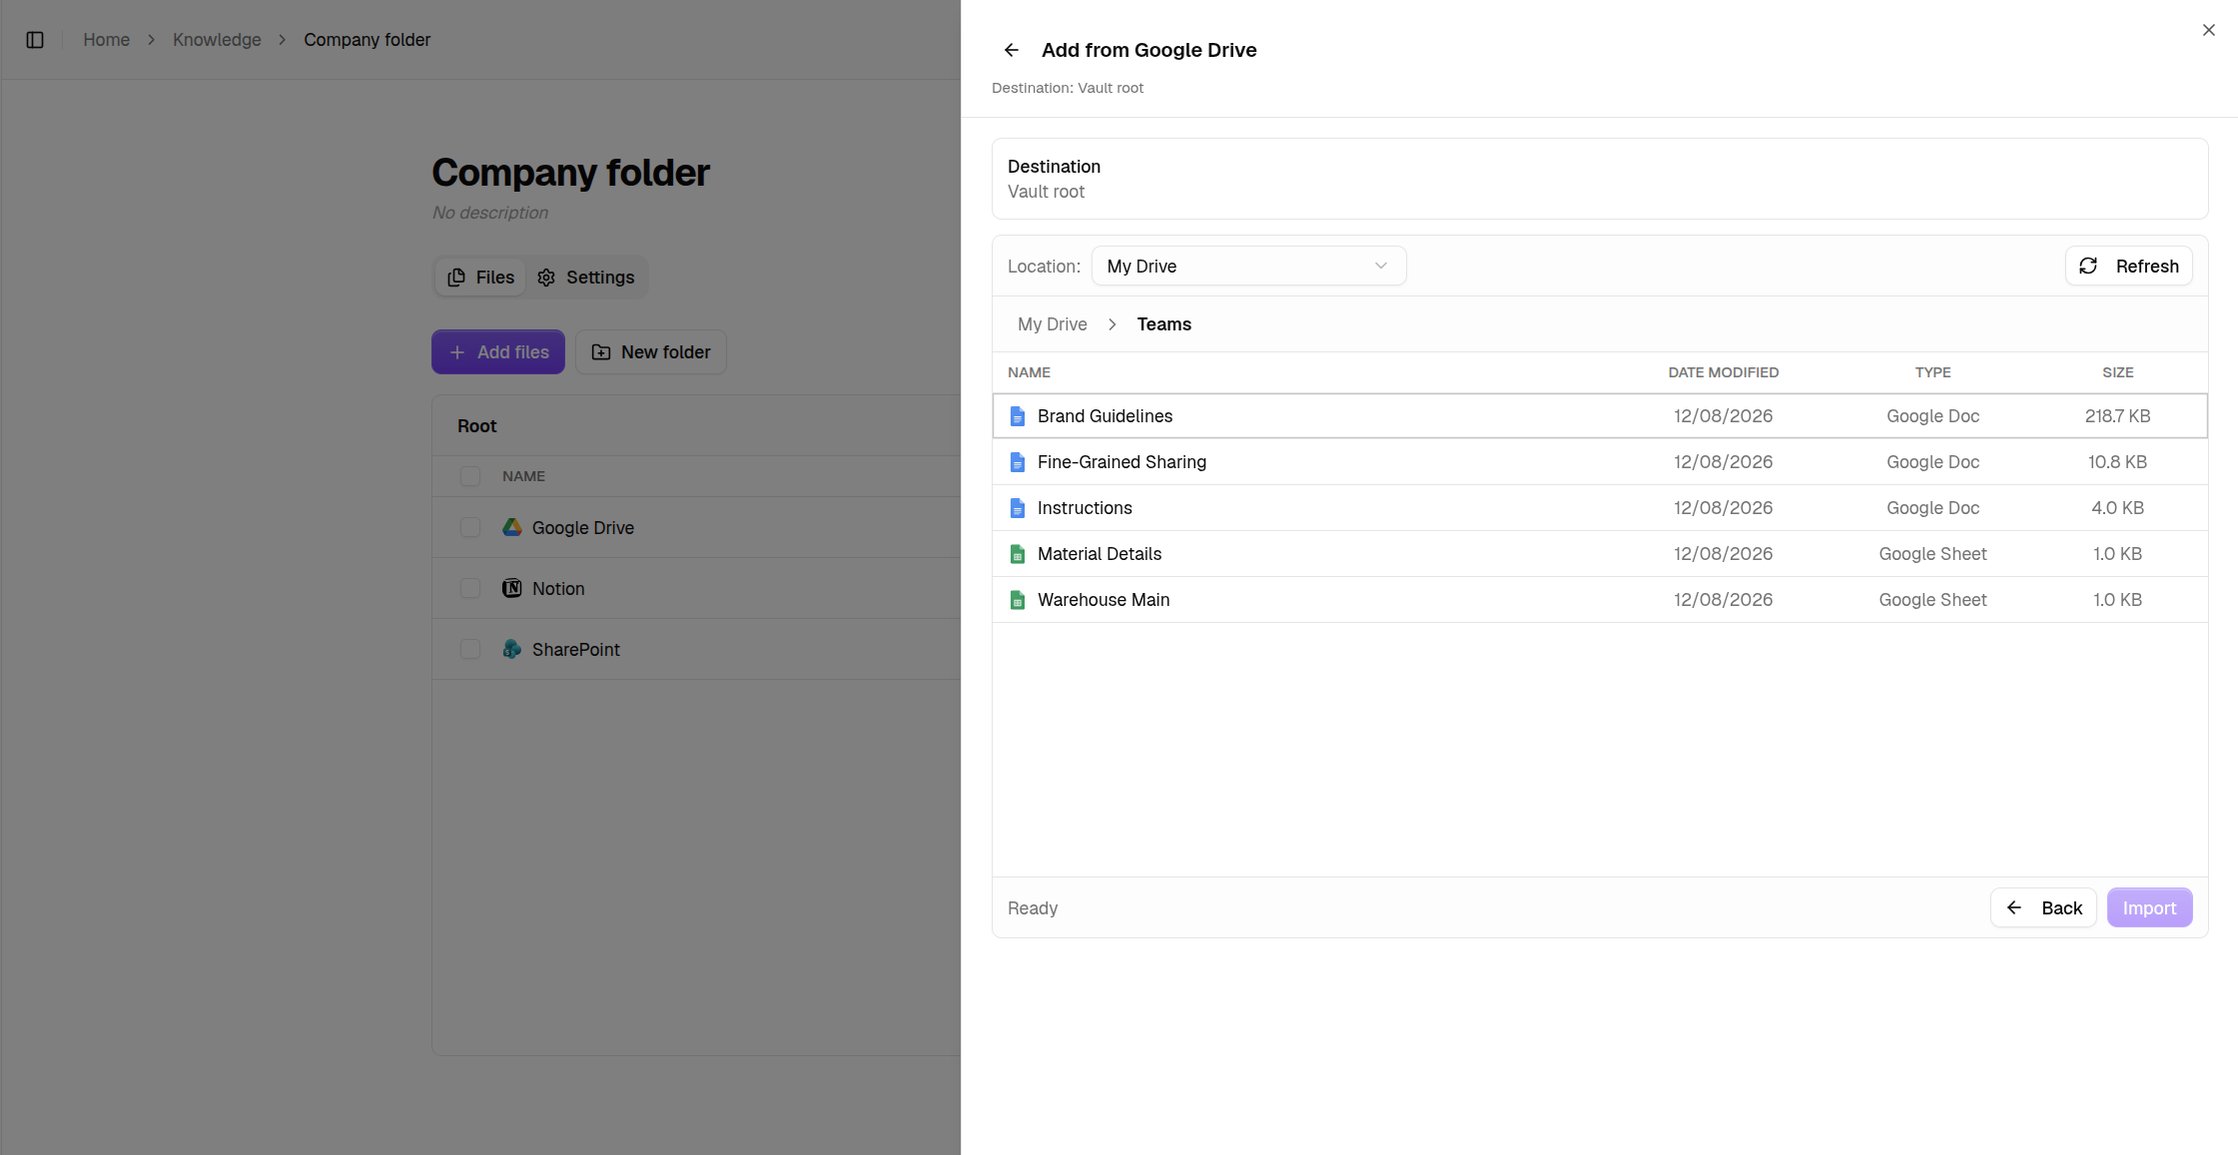
Task: Check the Google Drive row checkbox
Action: (470, 527)
